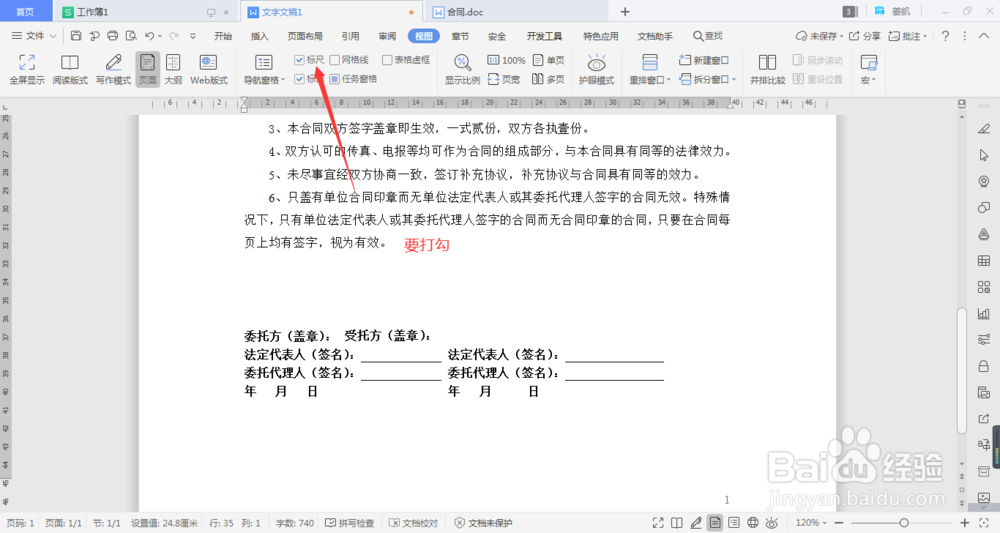Open the help question mark icon

coord(945,36)
